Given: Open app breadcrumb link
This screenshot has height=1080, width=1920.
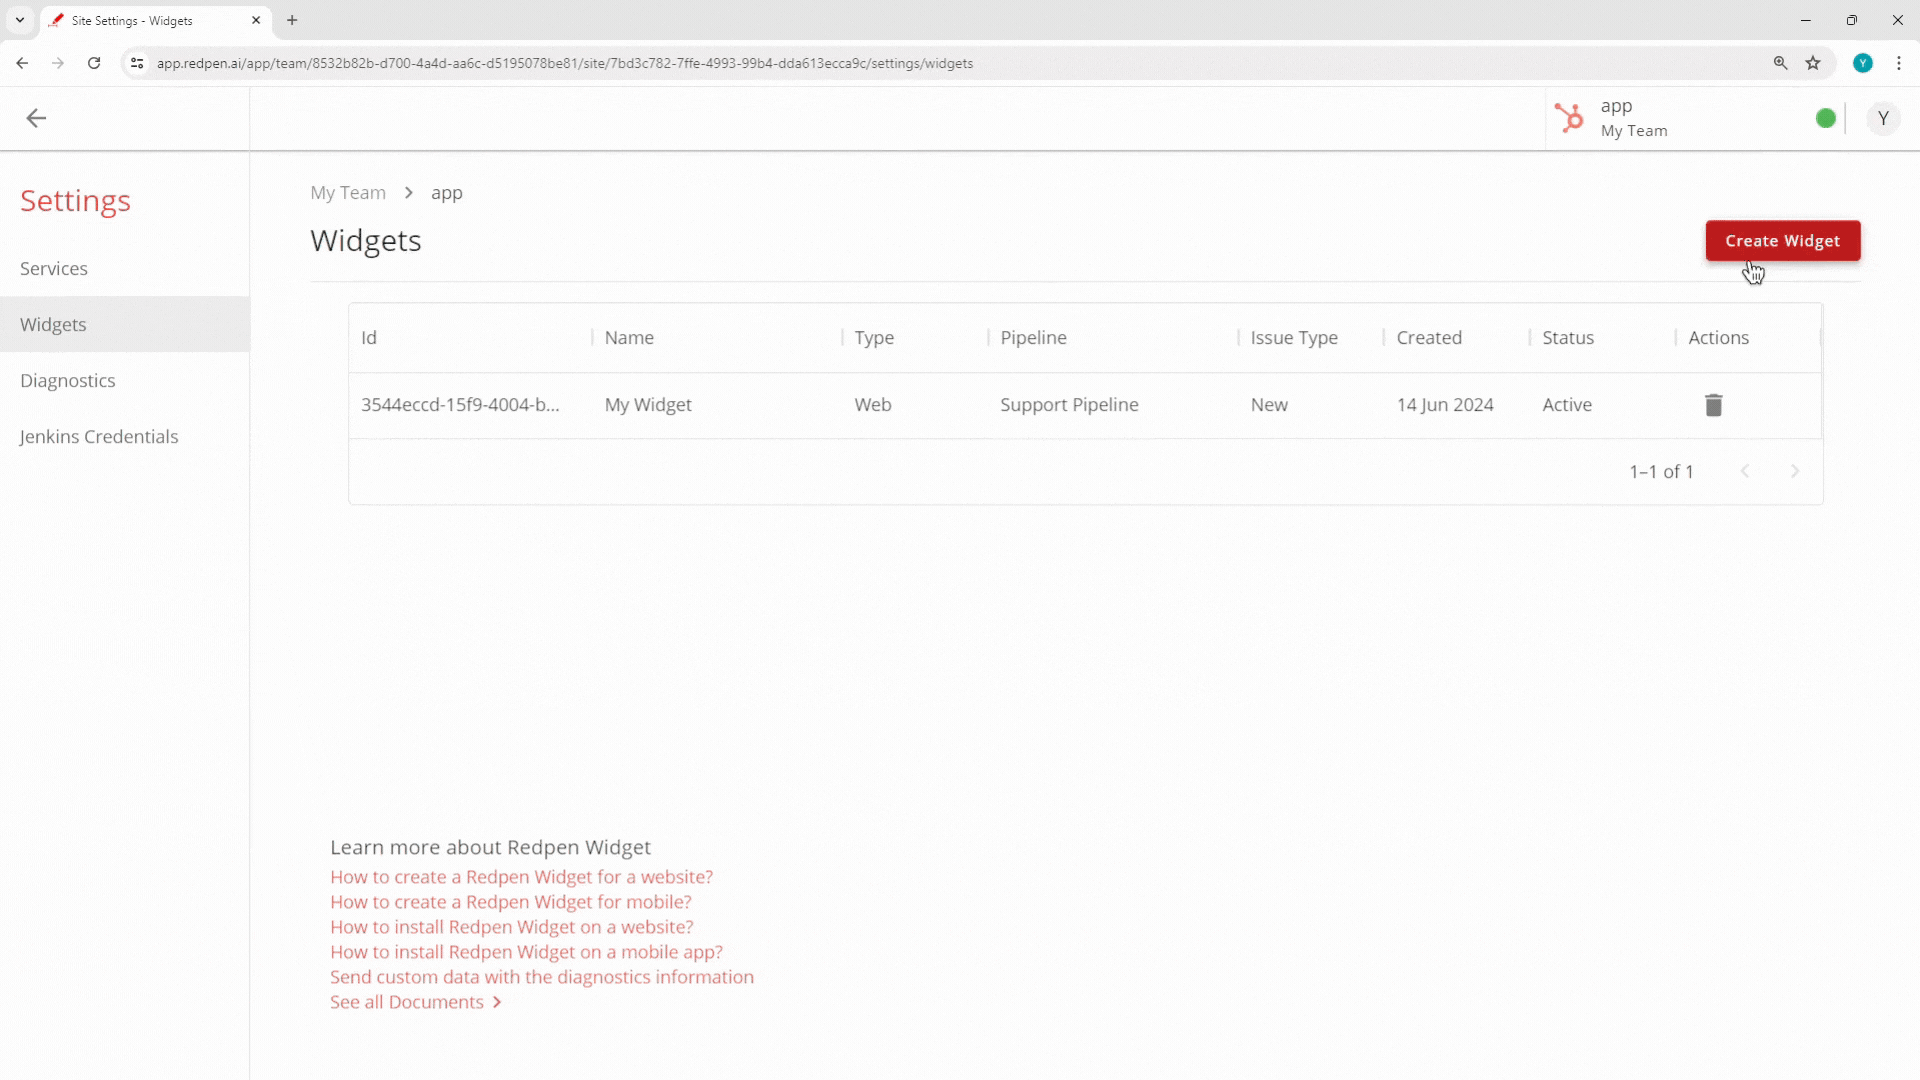Looking at the screenshot, I should pyautogui.click(x=447, y=193).
